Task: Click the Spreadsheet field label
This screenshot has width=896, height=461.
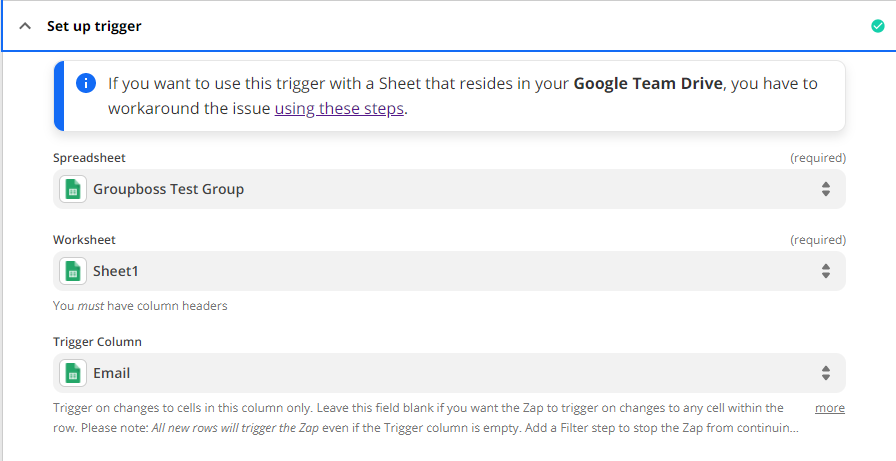Action: click(x=89, y=158)
